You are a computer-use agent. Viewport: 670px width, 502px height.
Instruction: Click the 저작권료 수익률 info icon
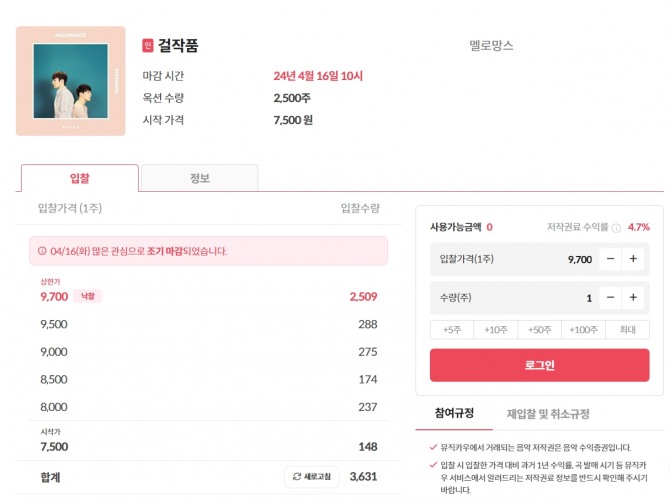616,227
